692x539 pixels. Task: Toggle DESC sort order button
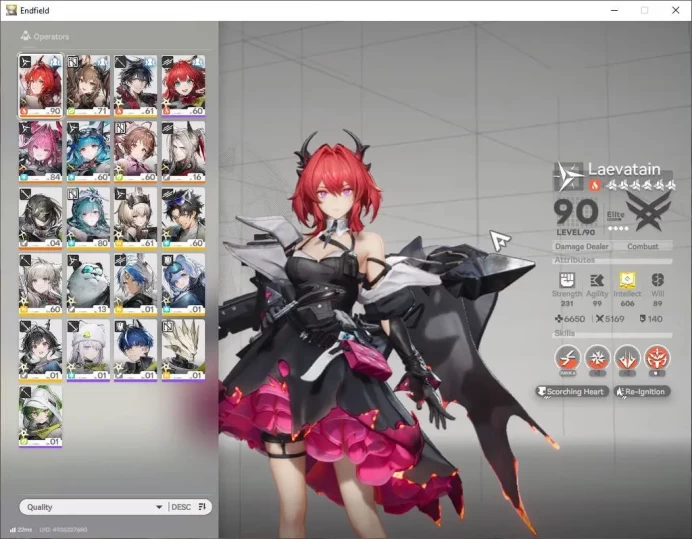coord(188,507)
